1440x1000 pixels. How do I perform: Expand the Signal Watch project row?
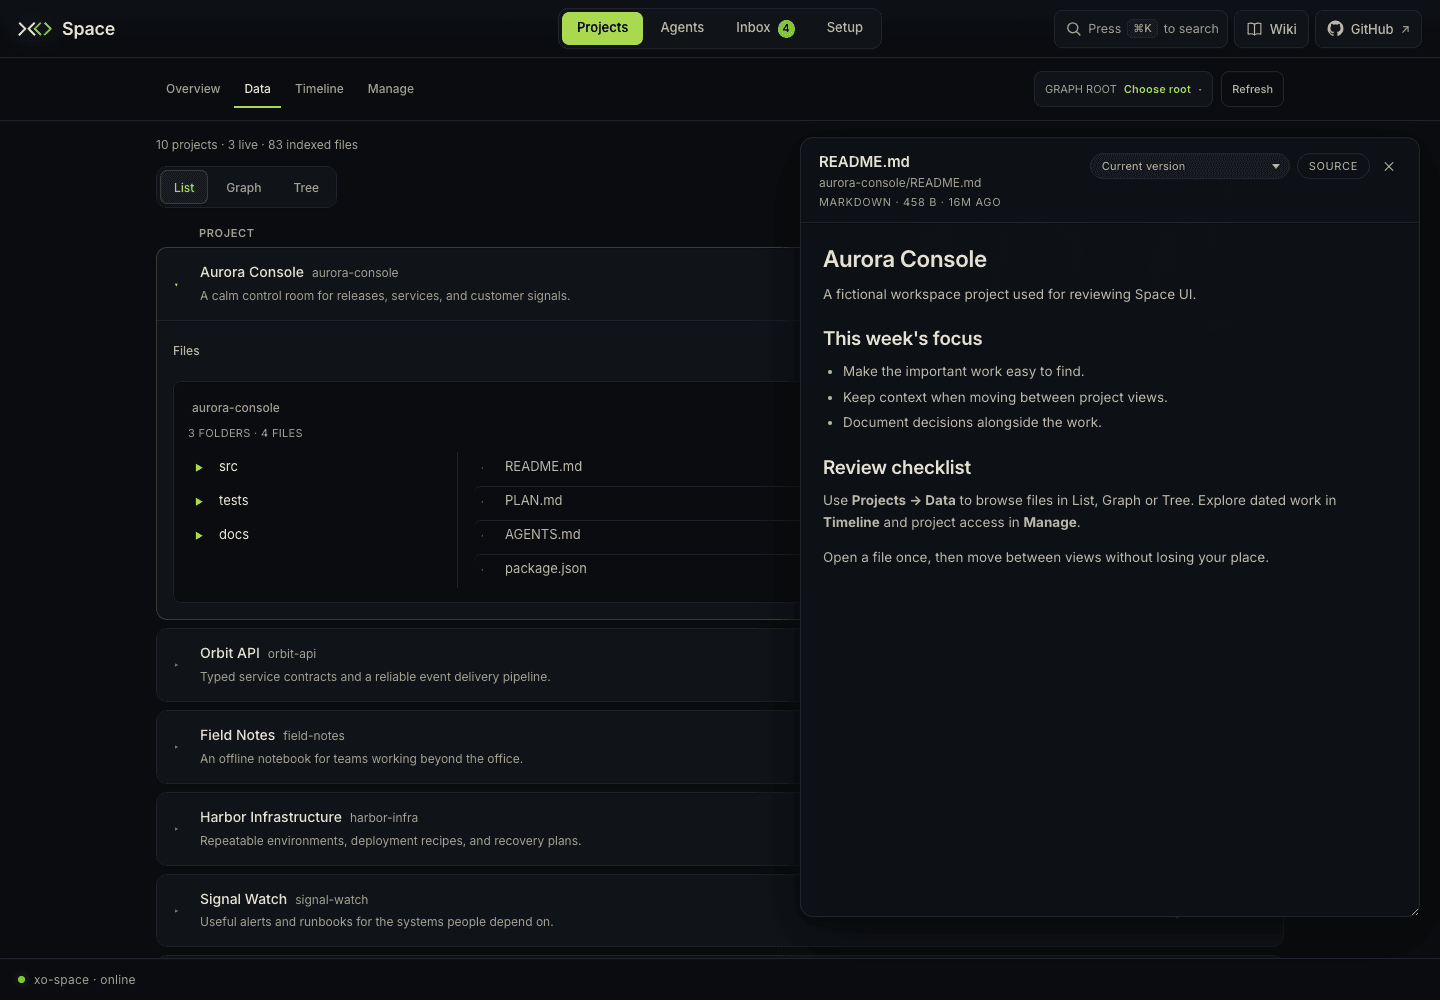pos(478,910)
